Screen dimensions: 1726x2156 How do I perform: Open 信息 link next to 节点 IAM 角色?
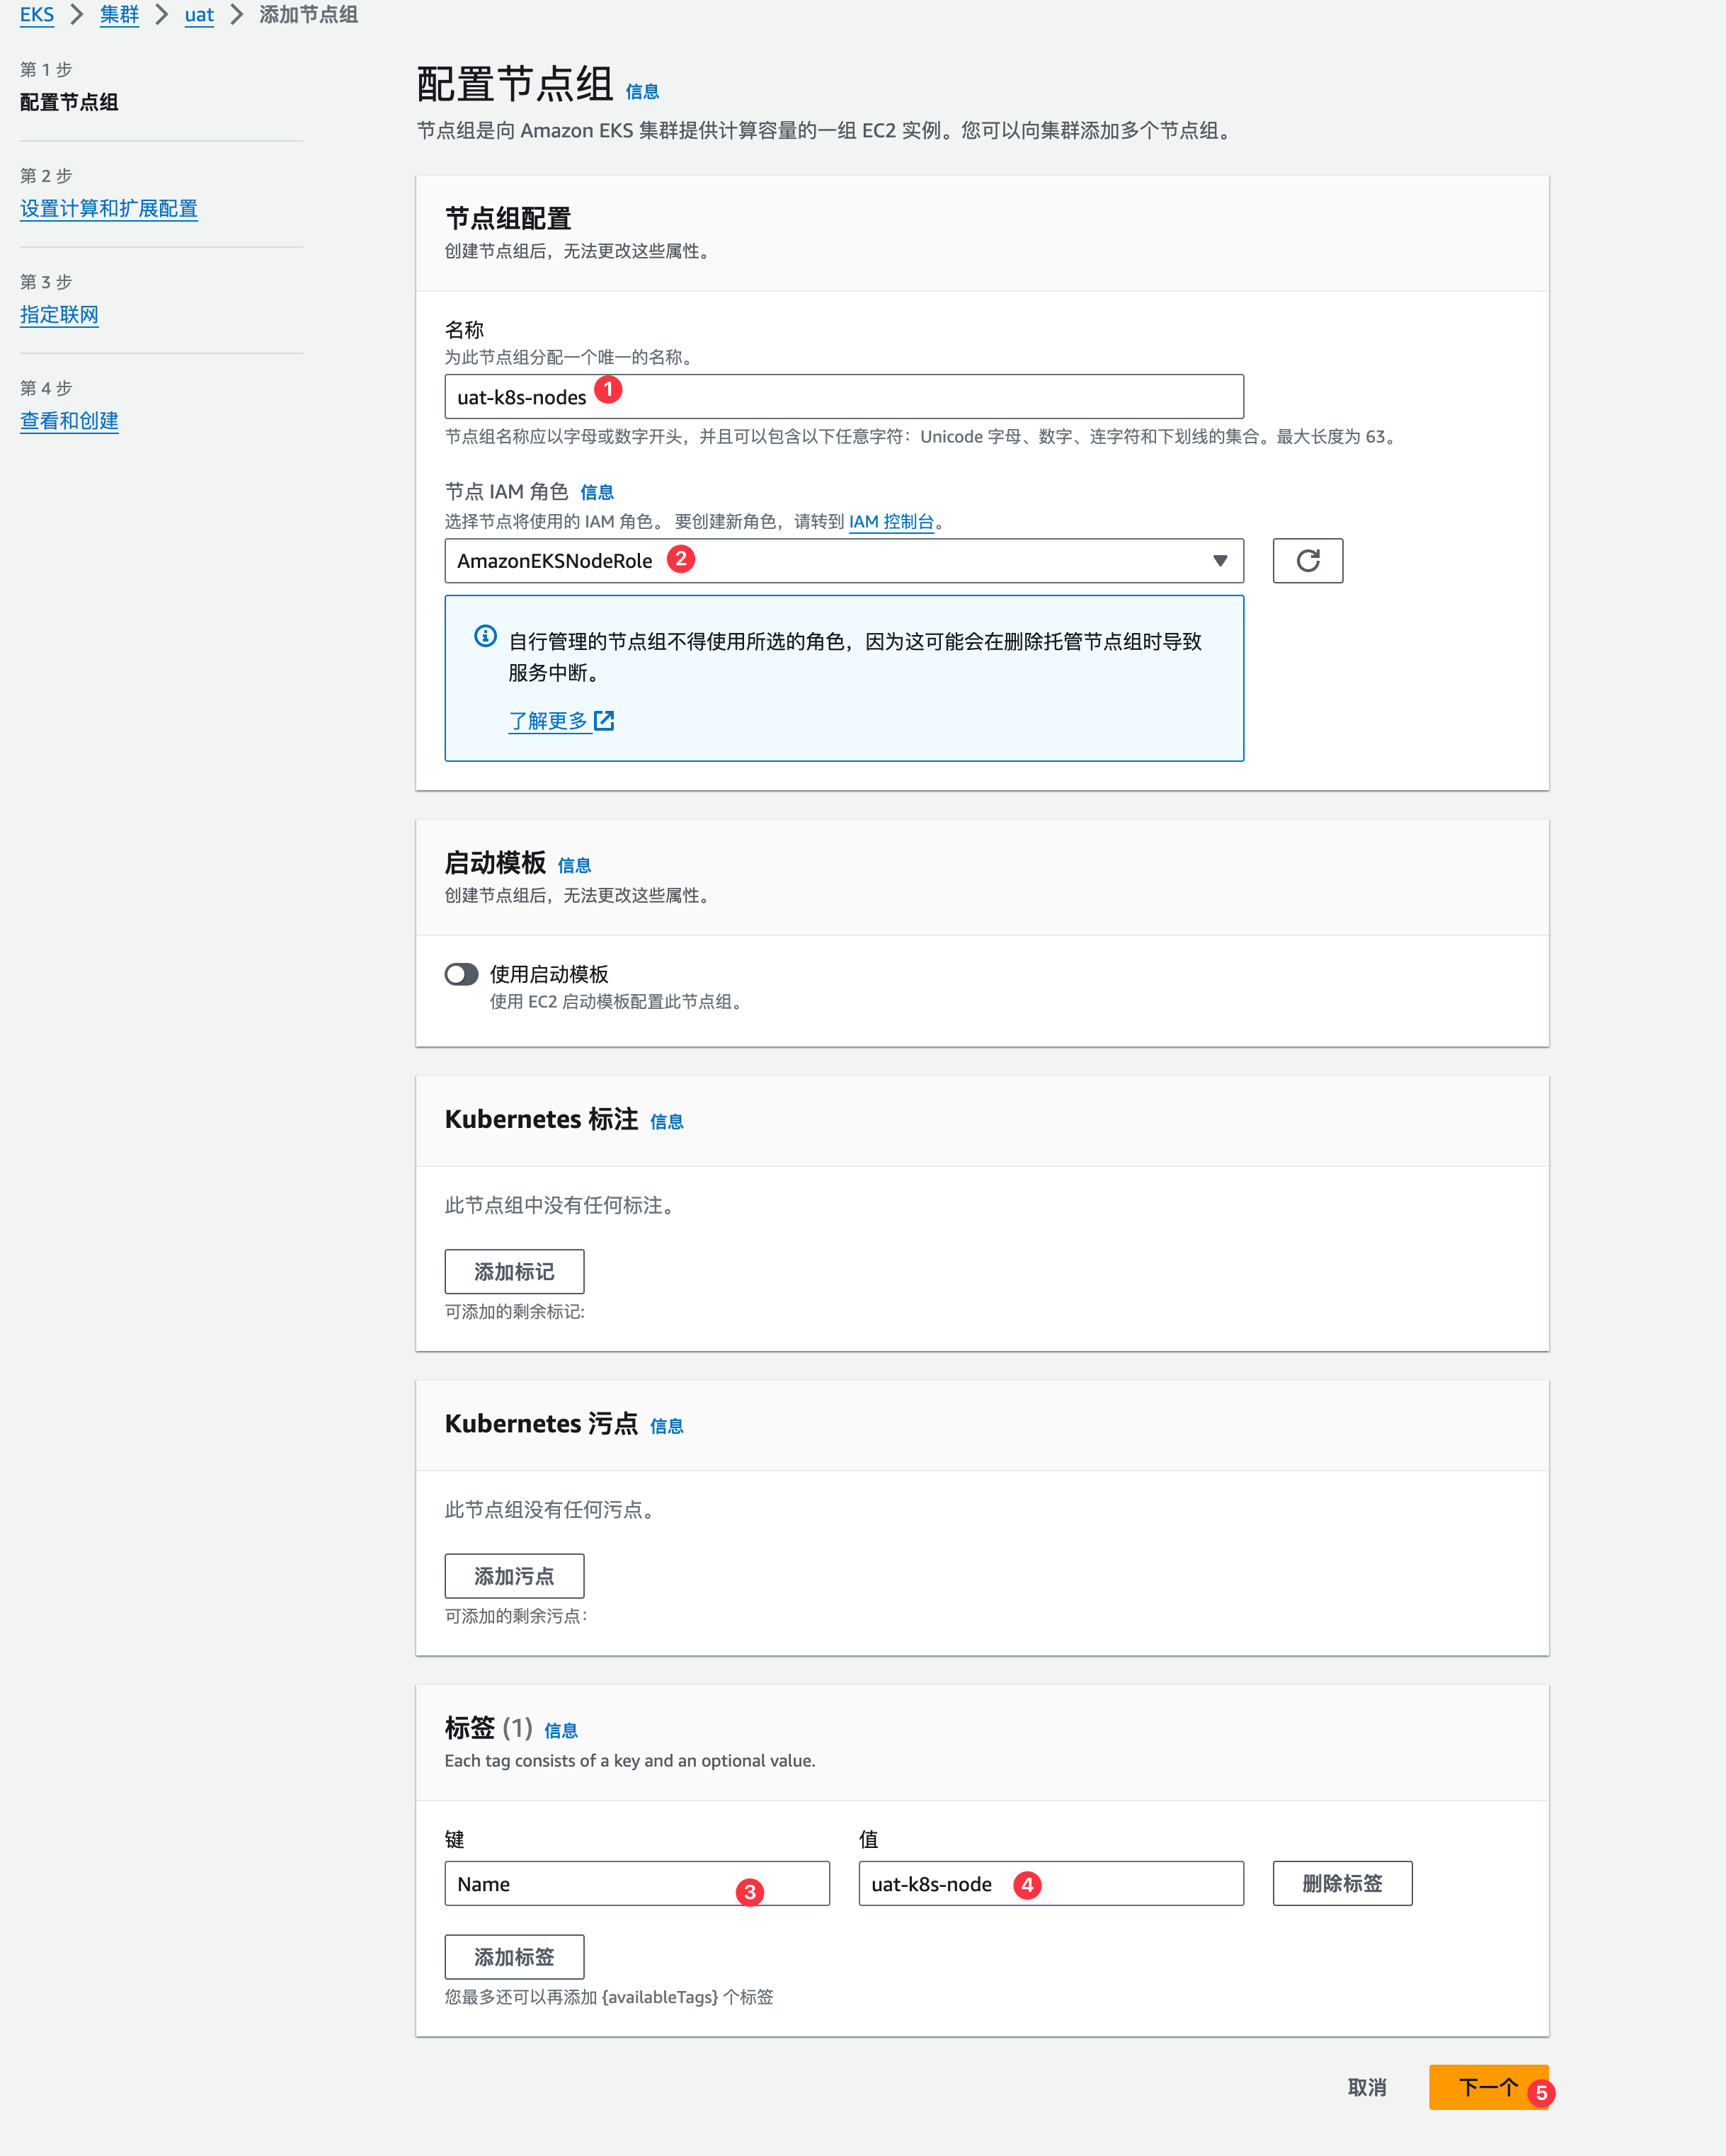597,492
